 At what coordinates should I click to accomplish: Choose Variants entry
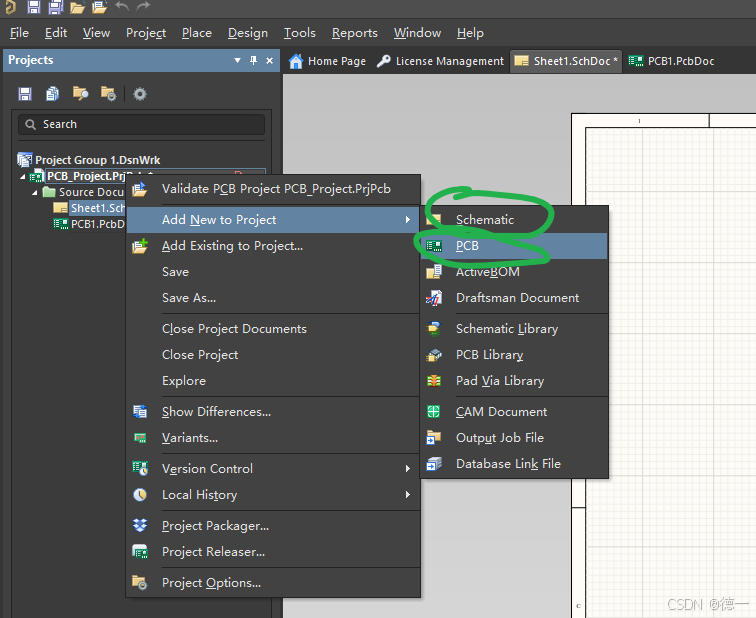pyautogui.click(x=273, y=438)
